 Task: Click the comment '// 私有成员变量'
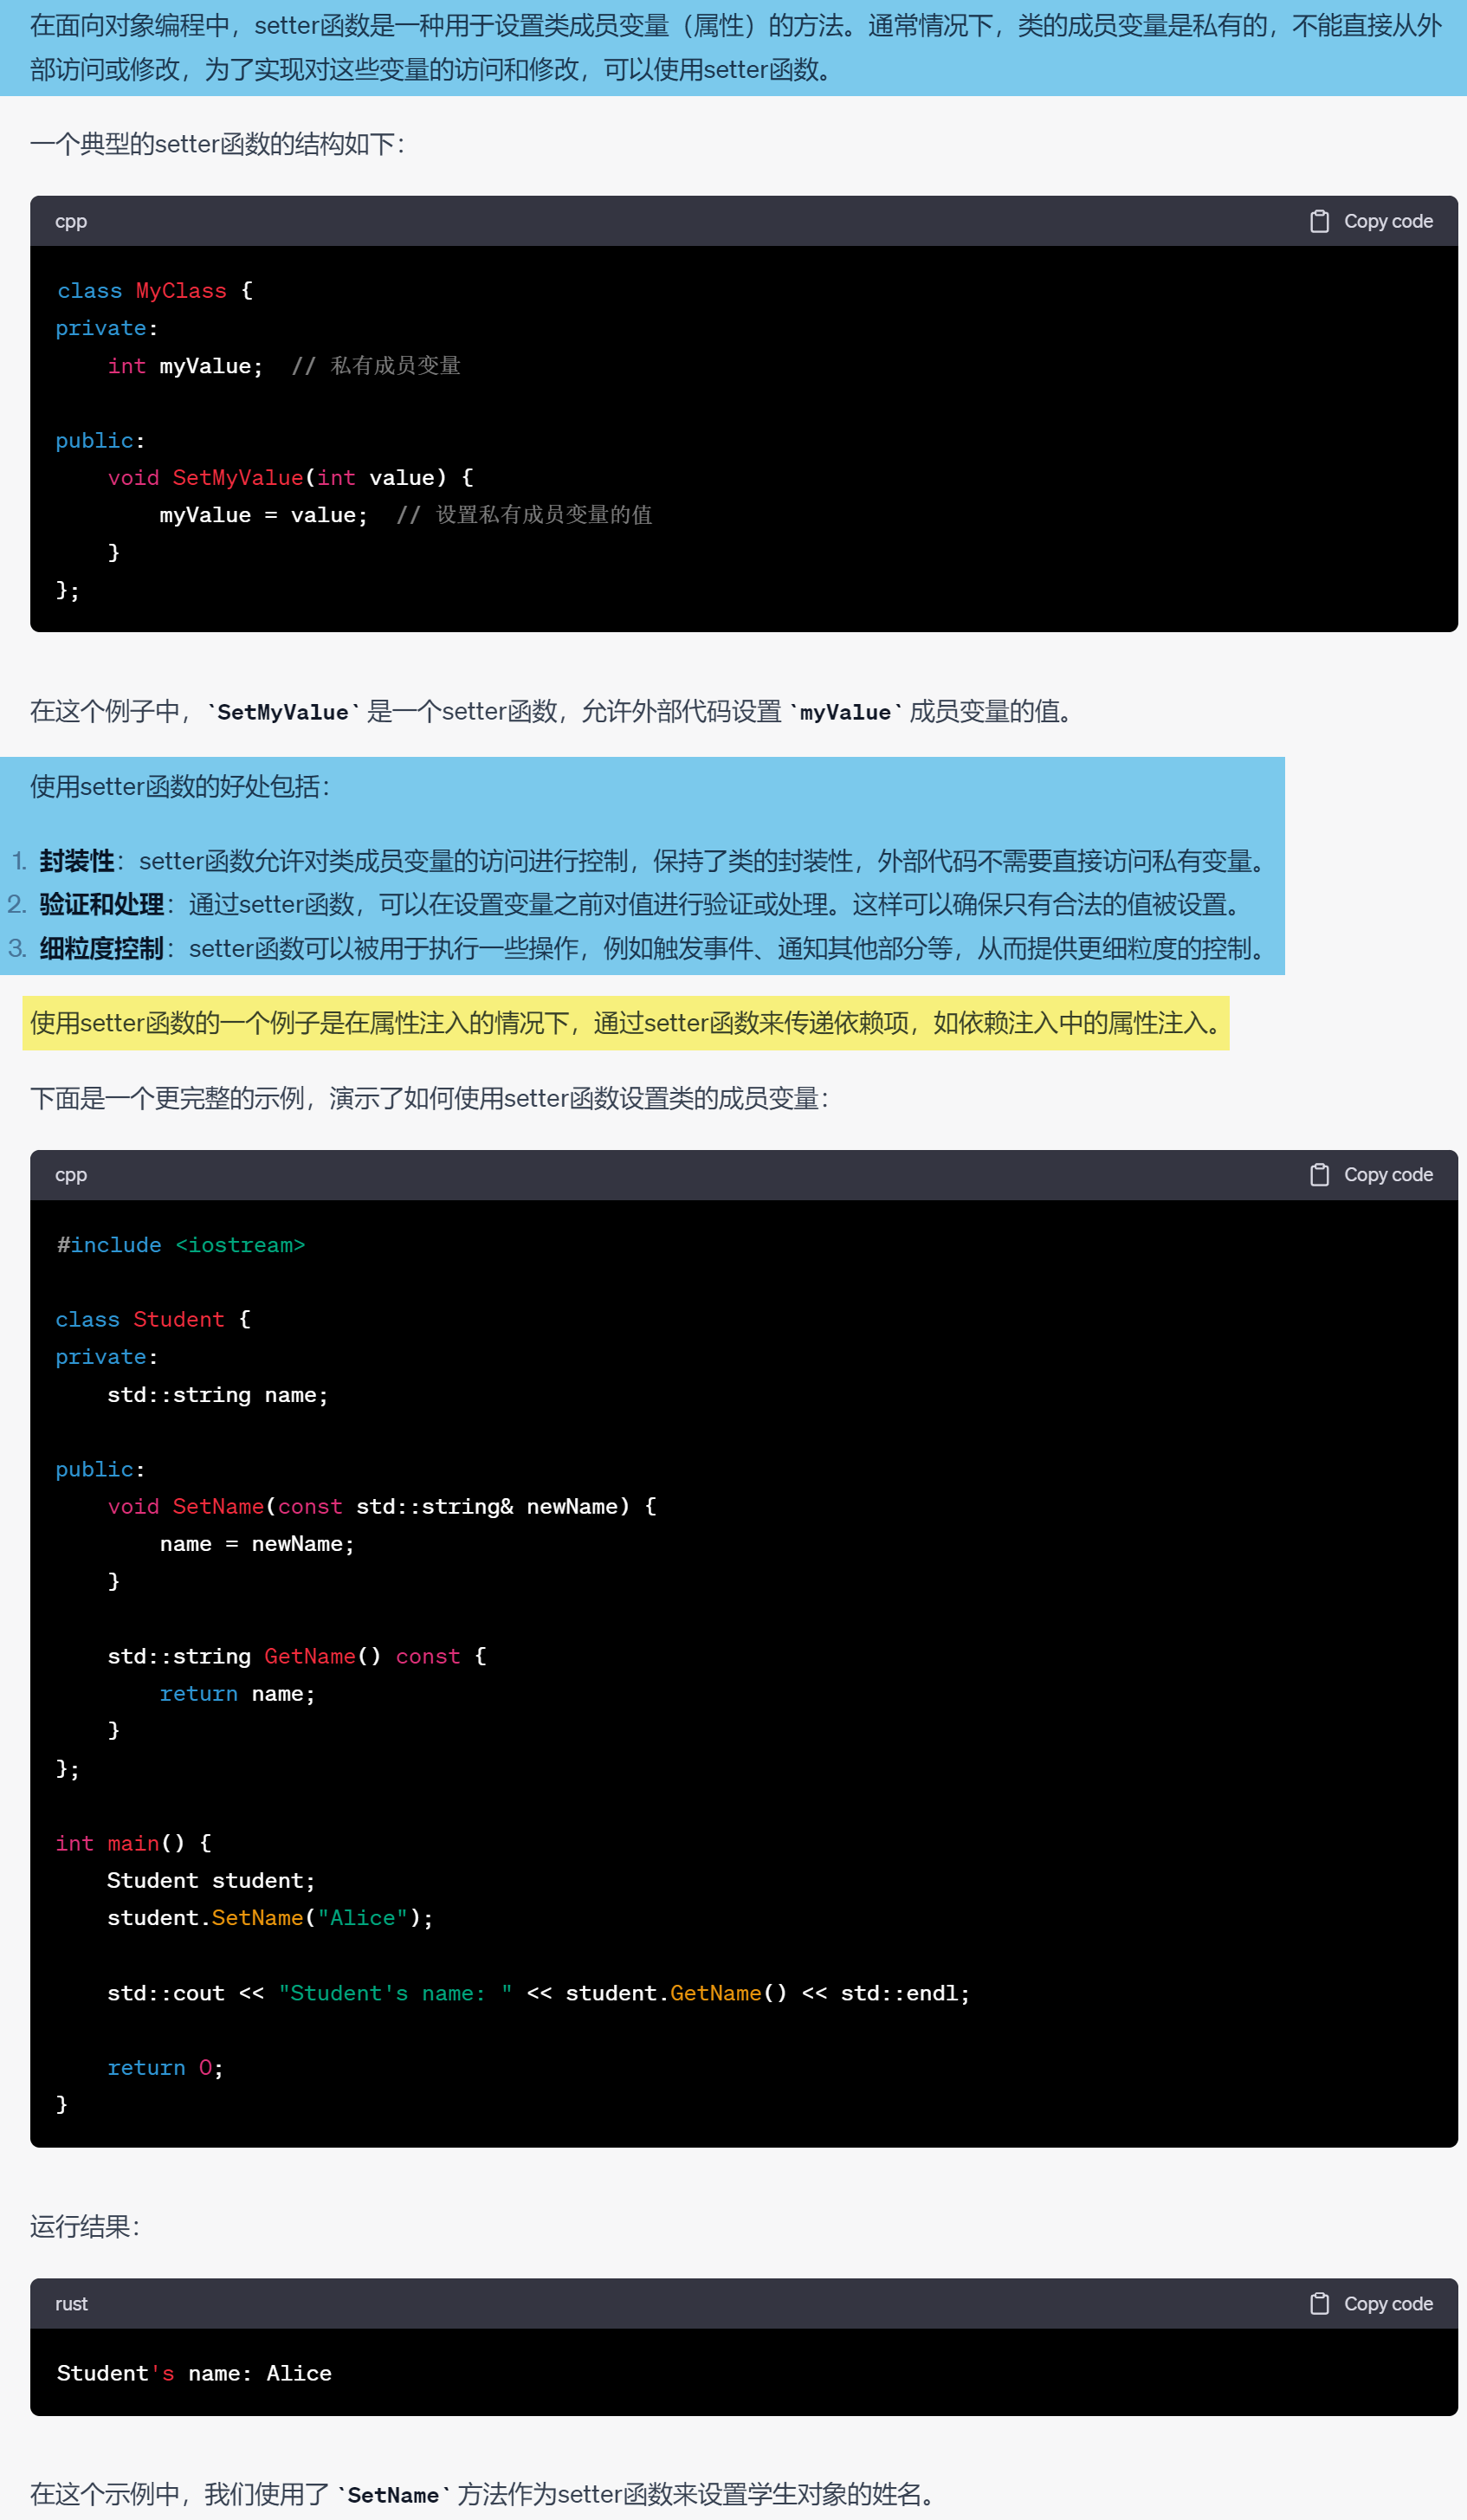pyautogui.click(x=376, y=366)
